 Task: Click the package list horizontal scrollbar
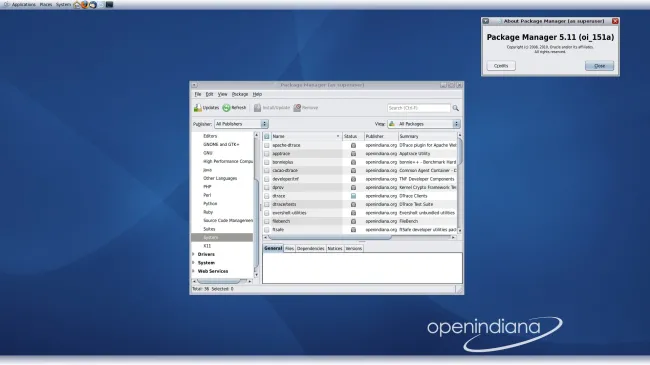(x=359, y=238)
